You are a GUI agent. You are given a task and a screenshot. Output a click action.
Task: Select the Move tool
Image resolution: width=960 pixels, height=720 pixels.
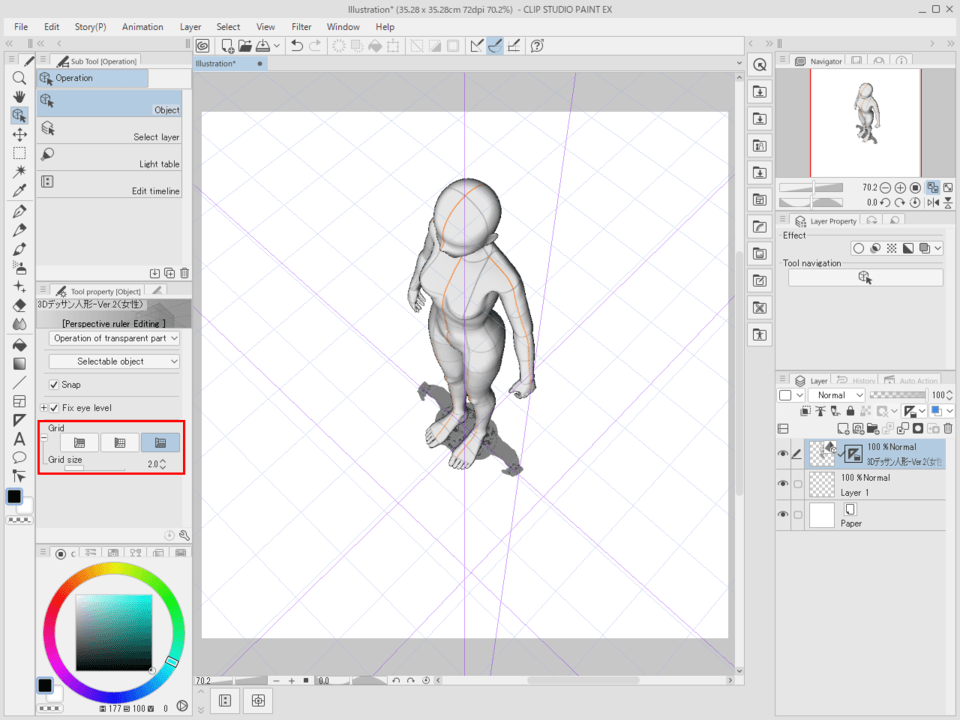pos(18,133)
